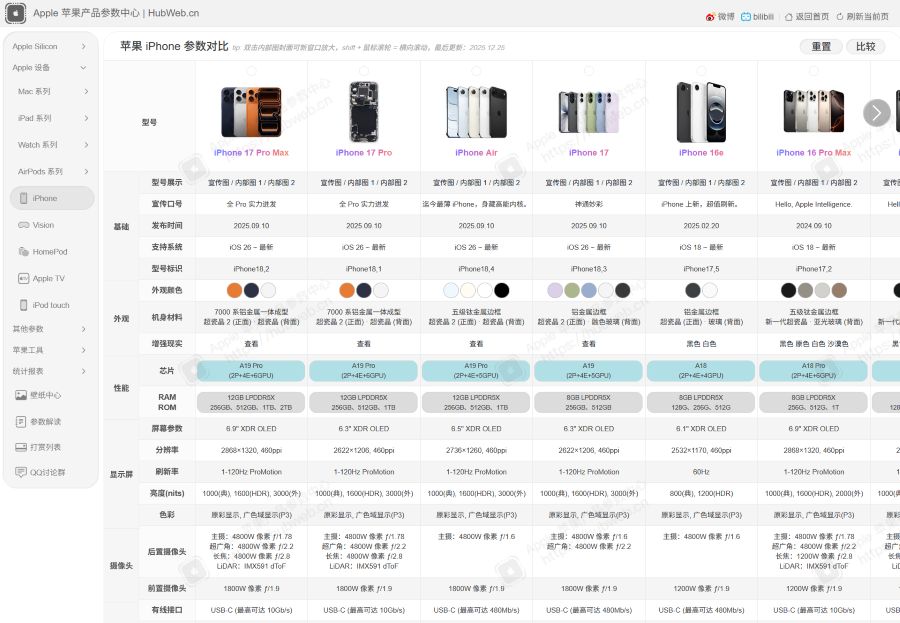
Task: Click the right arrow to see more phones
Action: click(x=877, y=113)
